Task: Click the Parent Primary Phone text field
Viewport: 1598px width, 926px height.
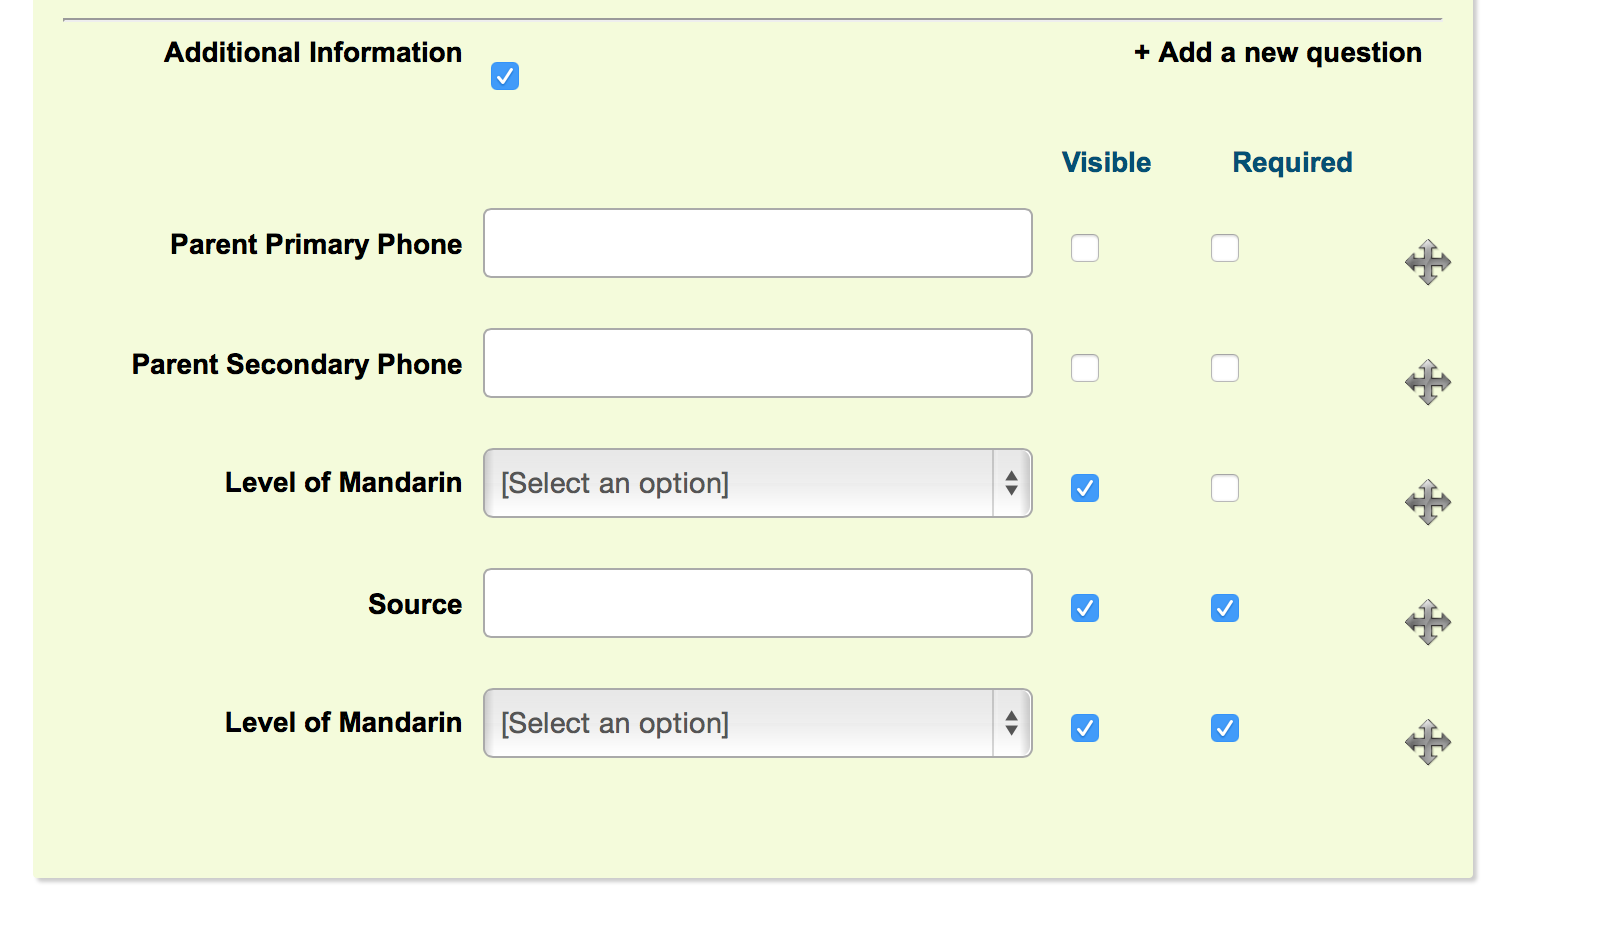Action: [757, 243]
